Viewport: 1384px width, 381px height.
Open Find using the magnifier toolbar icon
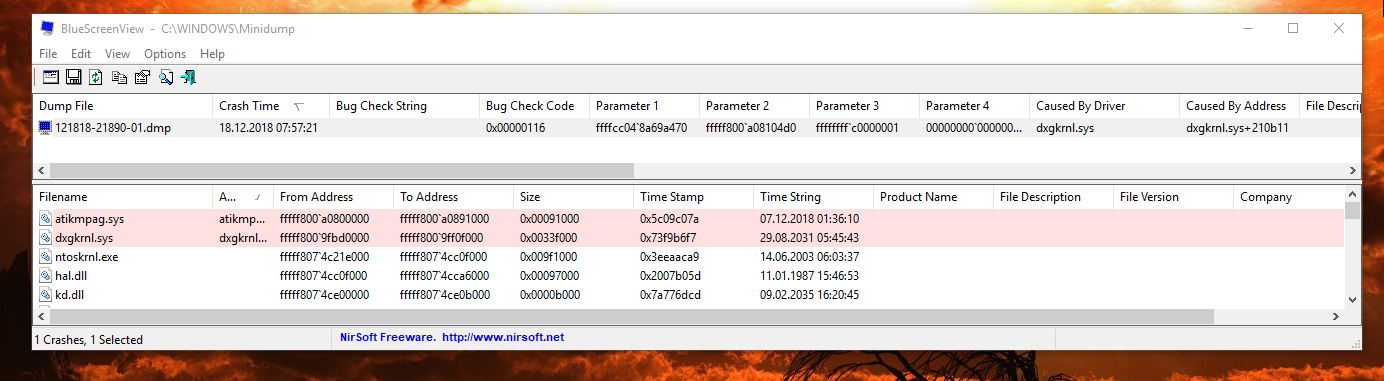click(165, 77)
